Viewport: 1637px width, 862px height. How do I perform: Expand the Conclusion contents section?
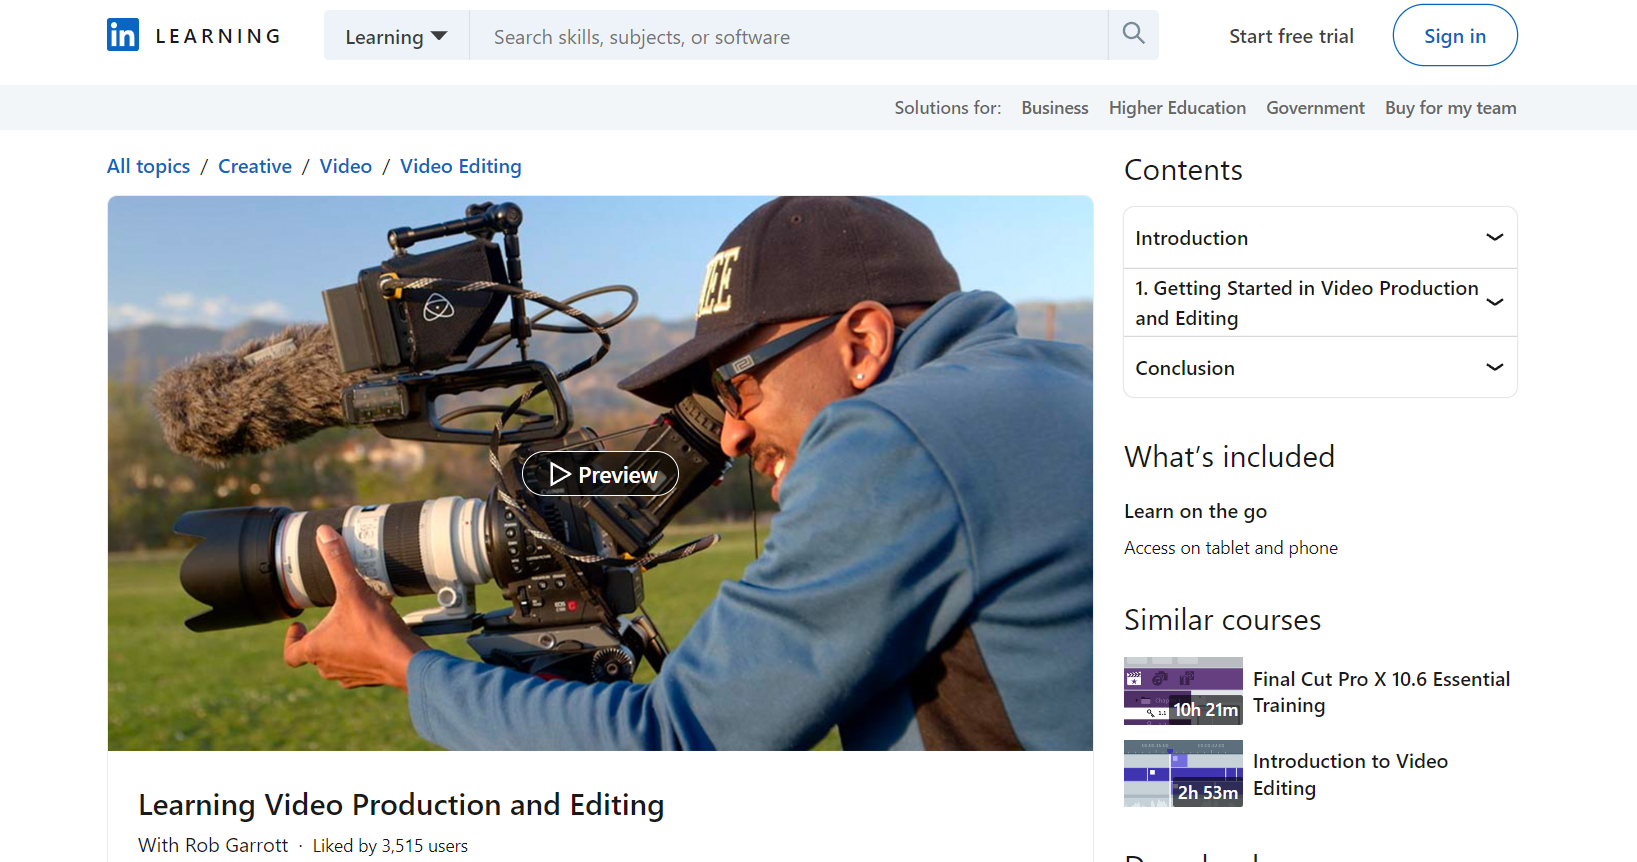point(1320,368)
